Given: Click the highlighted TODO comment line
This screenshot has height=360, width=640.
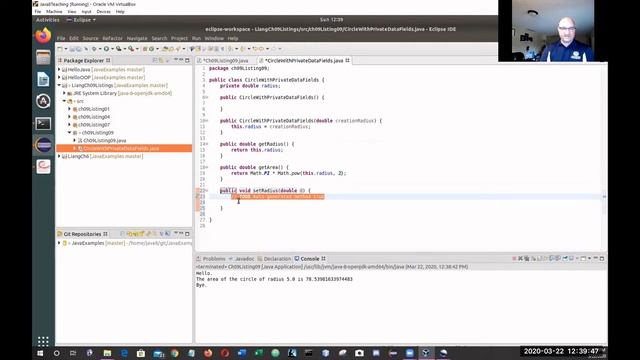Looking at the screenshot, I should [278, 197].
